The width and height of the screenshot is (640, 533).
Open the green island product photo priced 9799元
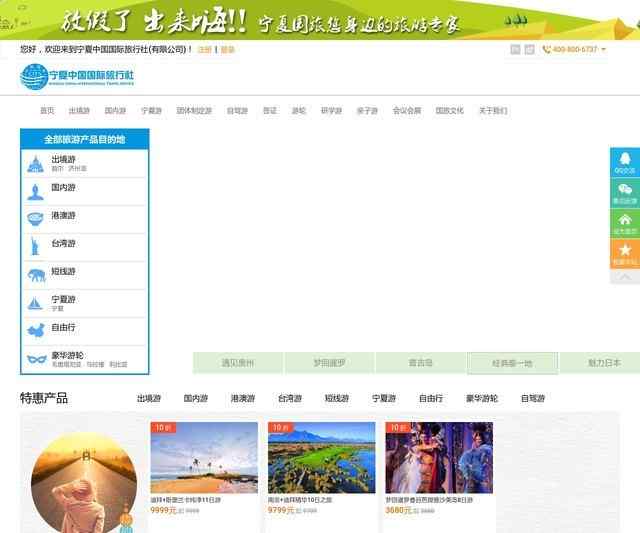pyautogui.click(x=322, y=458)
